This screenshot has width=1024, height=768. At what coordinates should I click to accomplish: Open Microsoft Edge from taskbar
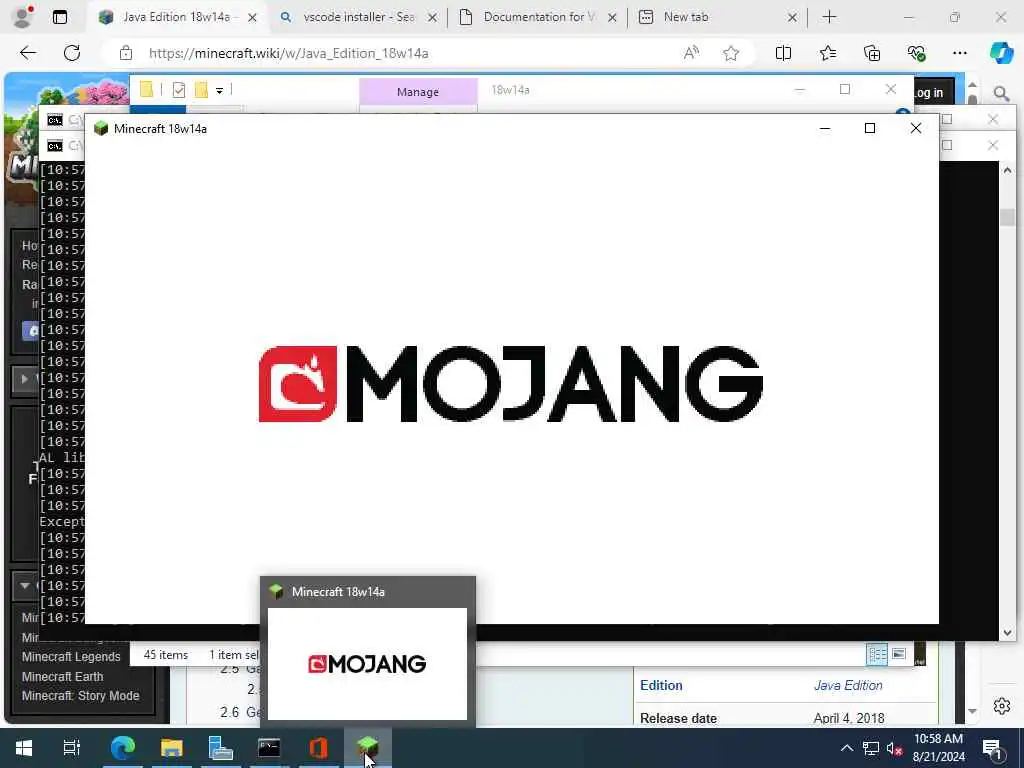122,748
